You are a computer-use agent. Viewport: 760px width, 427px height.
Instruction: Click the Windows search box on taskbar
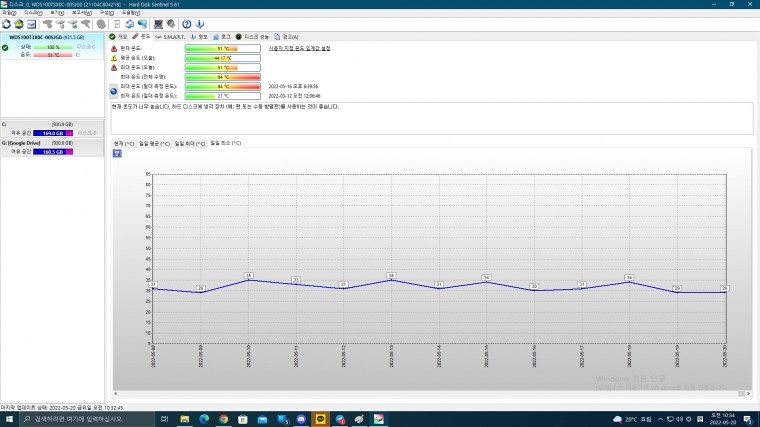[86, 419]
